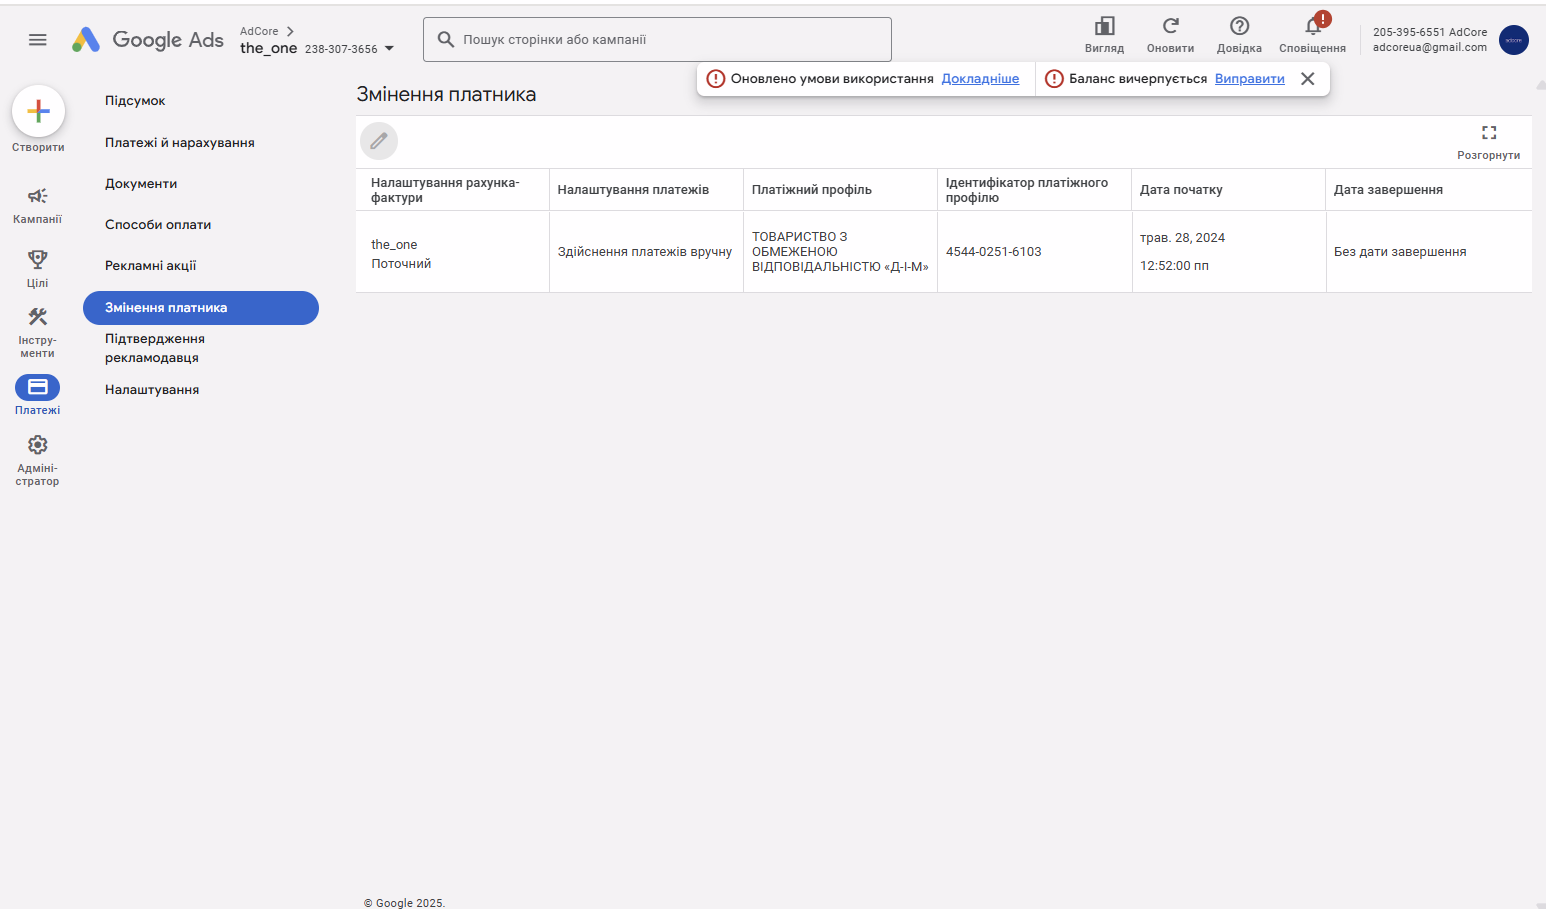Expand the the_one account dropdown arrow

(389, 49)
